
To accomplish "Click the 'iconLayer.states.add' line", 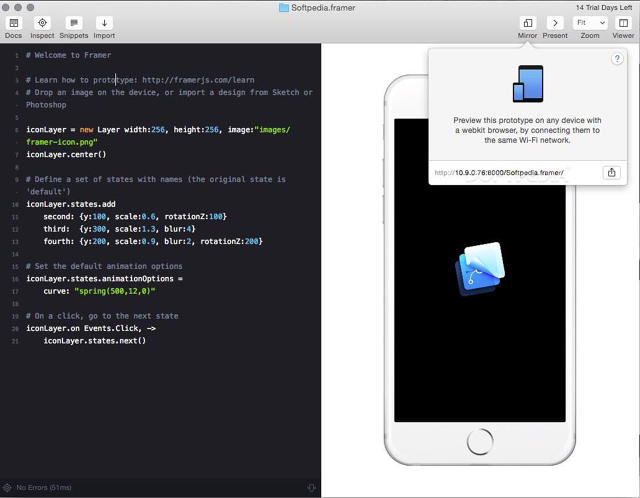I will [x=71, y=204].
